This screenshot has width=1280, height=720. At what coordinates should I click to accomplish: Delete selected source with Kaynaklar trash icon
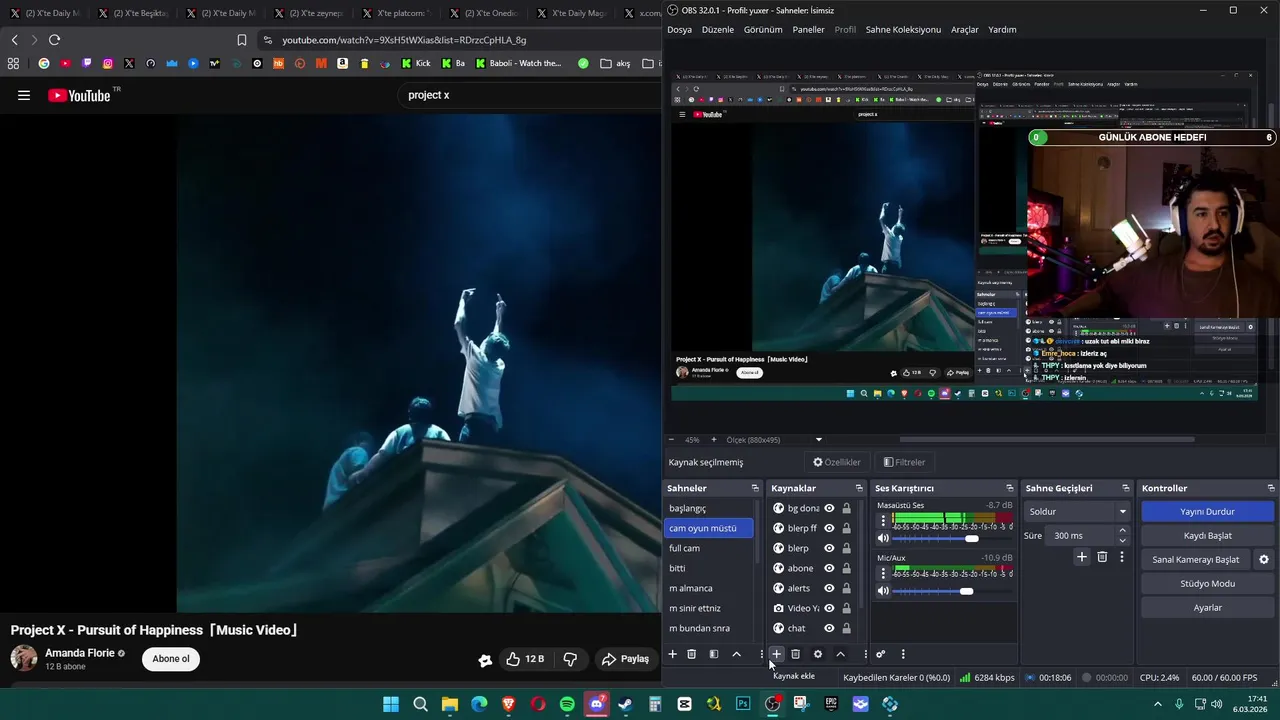[796, 654]
